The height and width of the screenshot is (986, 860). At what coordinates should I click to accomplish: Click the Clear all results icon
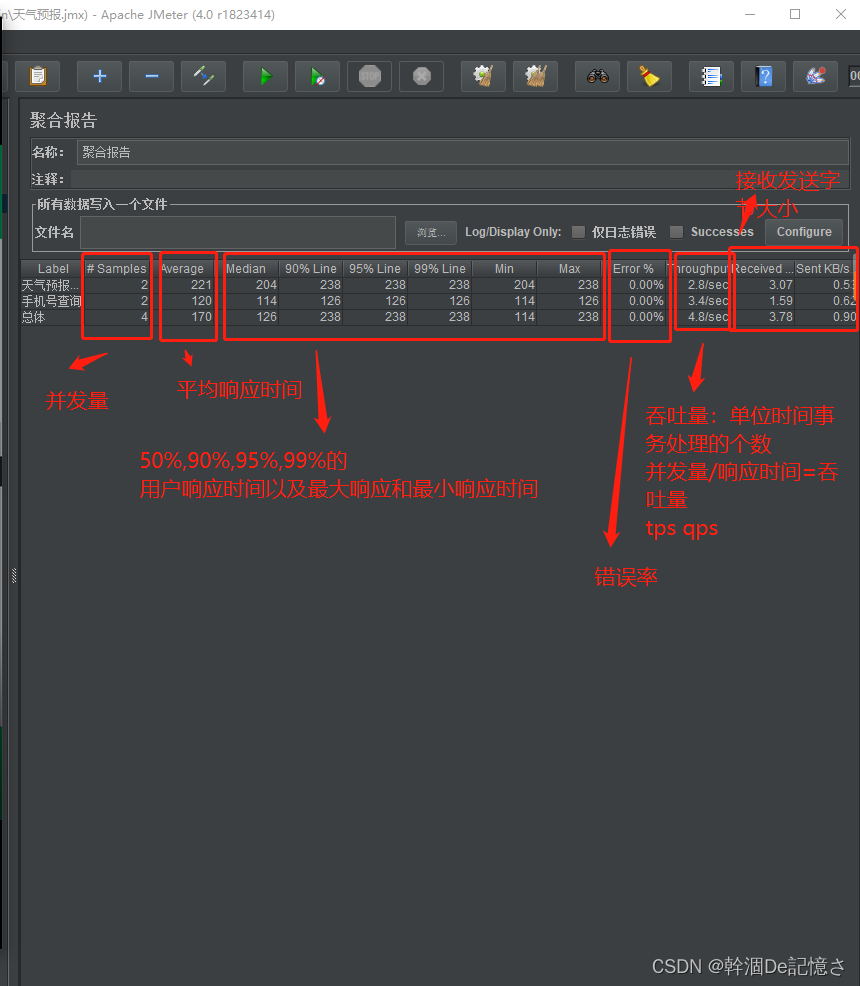coord(535,77)
